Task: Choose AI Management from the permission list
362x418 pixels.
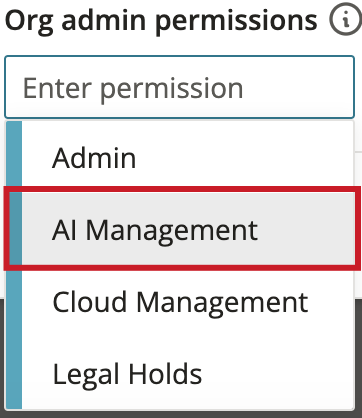Action: click(182, 229)
